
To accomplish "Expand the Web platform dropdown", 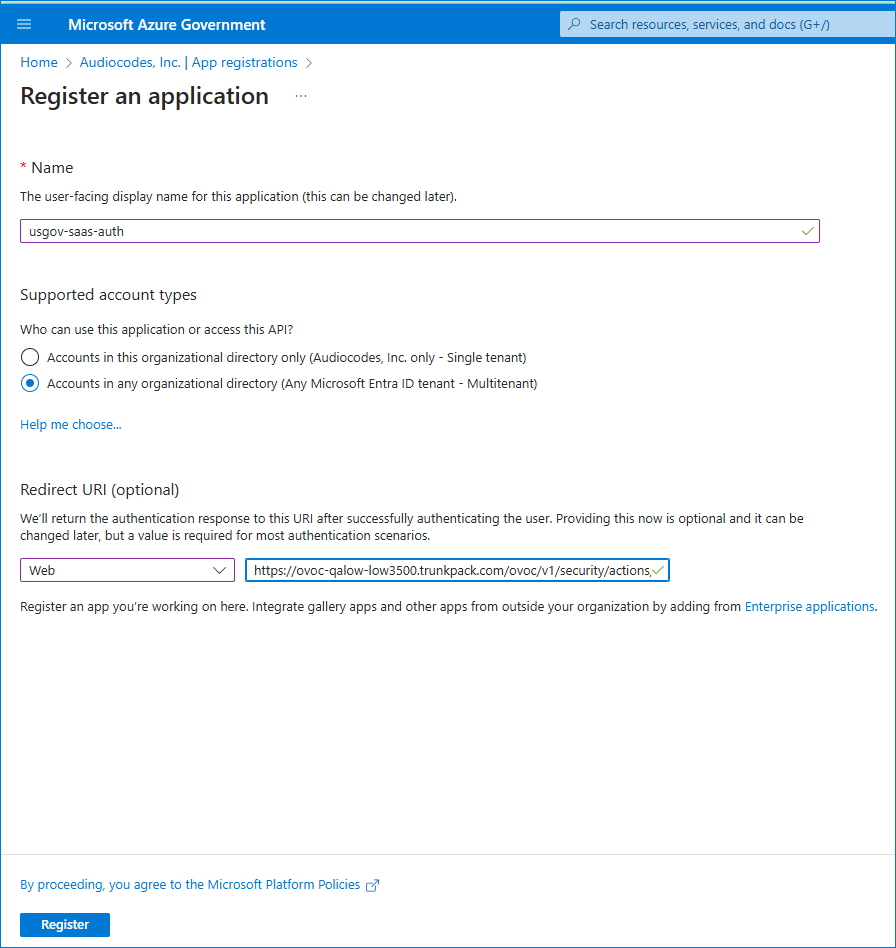I will coord(128,570).
